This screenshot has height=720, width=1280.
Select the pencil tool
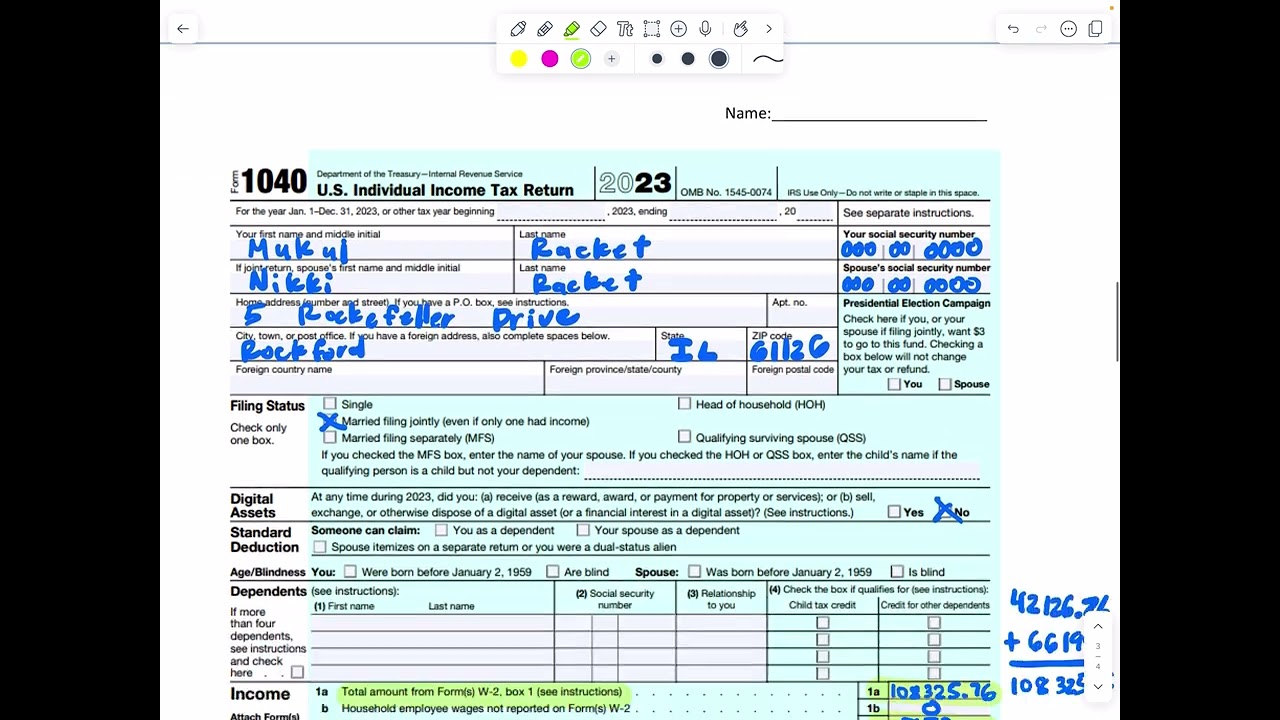click(x=545, y=29)
